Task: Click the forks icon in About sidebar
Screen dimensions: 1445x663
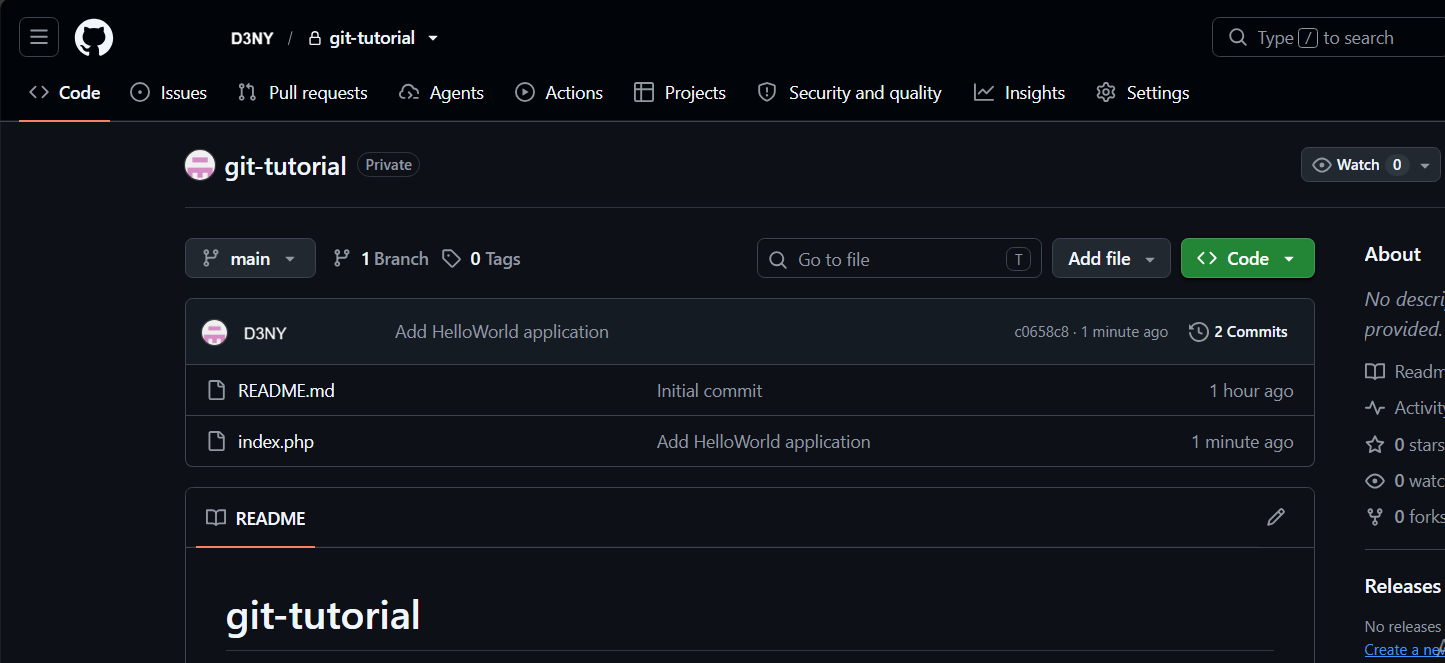Action: tap(1375, 517)
